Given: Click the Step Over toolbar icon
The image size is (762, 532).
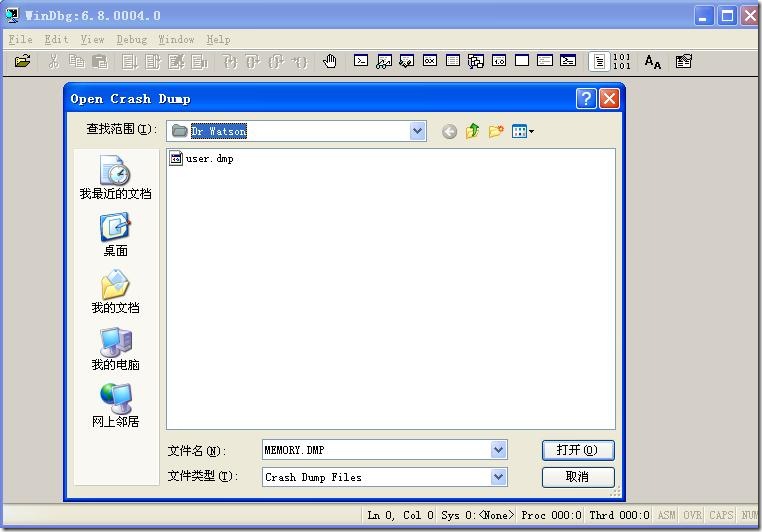Looking at the screenshot, I should click(253, 61).
